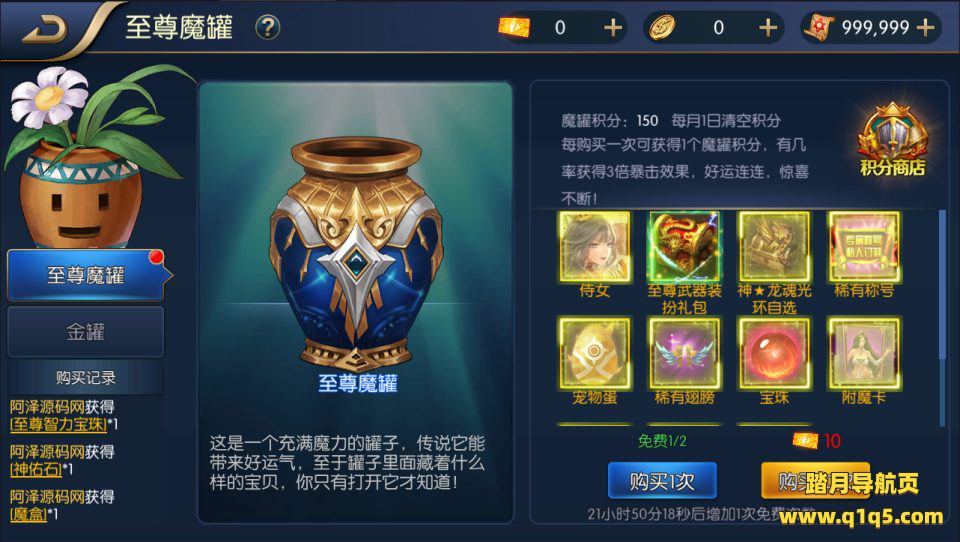Switch to the 至尊魔罐 tab

(86, 275)
